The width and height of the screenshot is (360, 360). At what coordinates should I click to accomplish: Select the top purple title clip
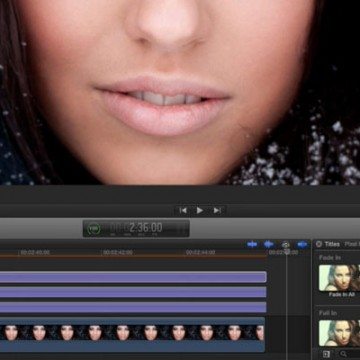click(133, 277)
